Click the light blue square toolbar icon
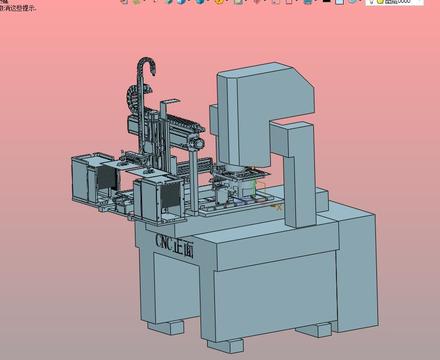Viewport: 440px width, 360px height. click(x=339, y=1)
